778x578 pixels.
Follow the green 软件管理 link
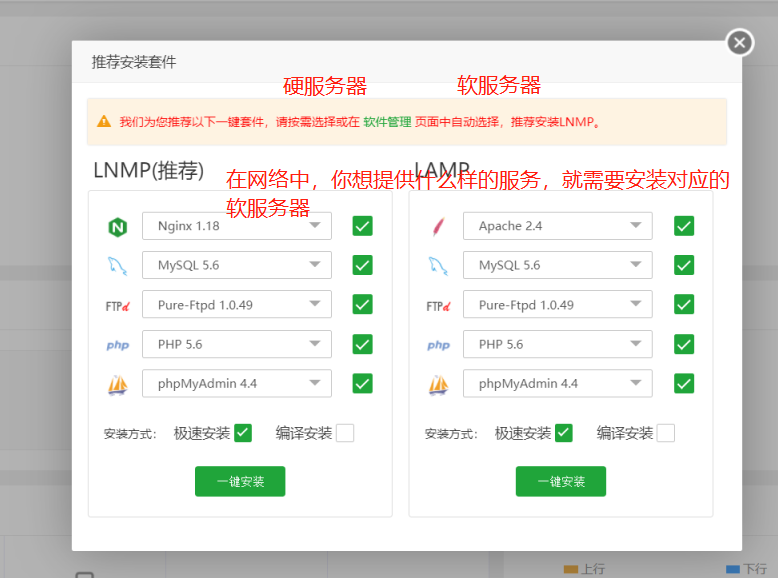[388, 122]
